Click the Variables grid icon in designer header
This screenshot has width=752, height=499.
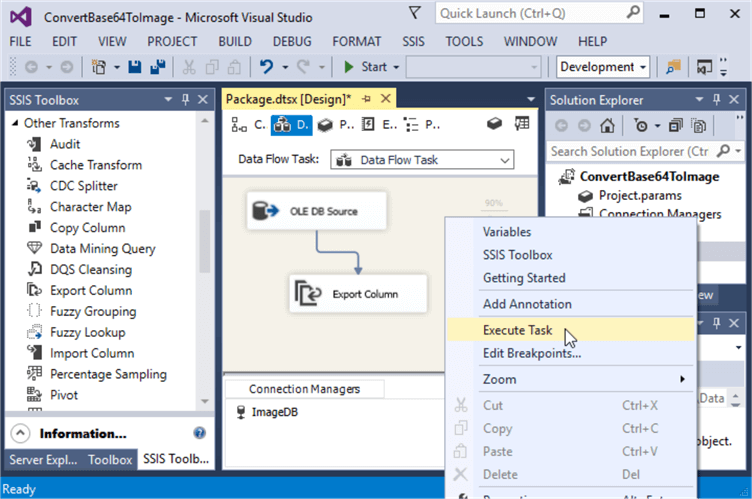[x=522, y=124]
